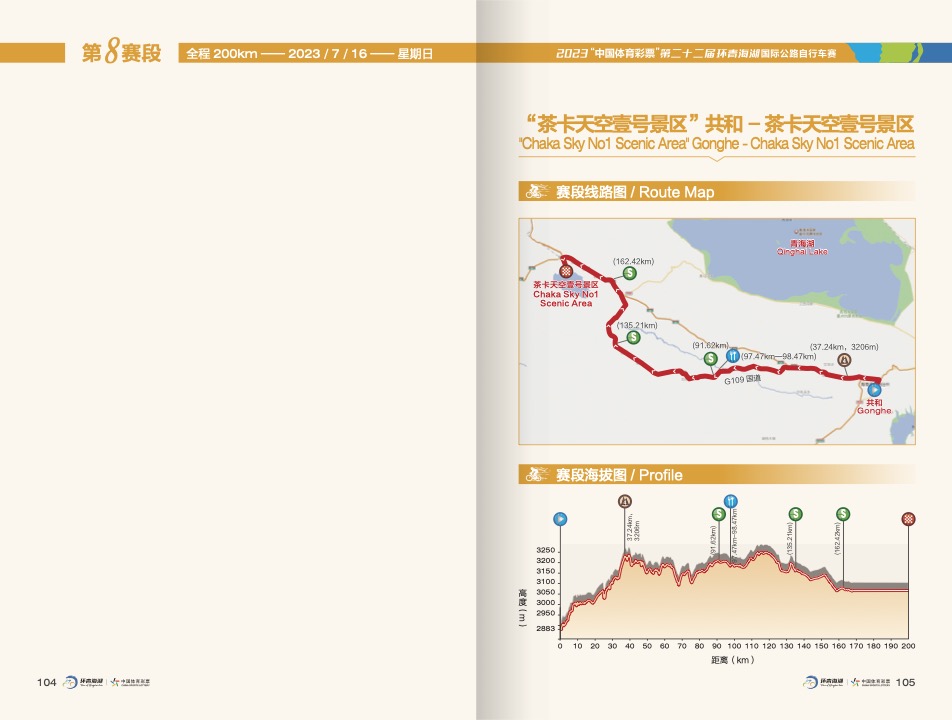
Task: Click the checkered finish icon on route map
Action: tap(567, 271)
